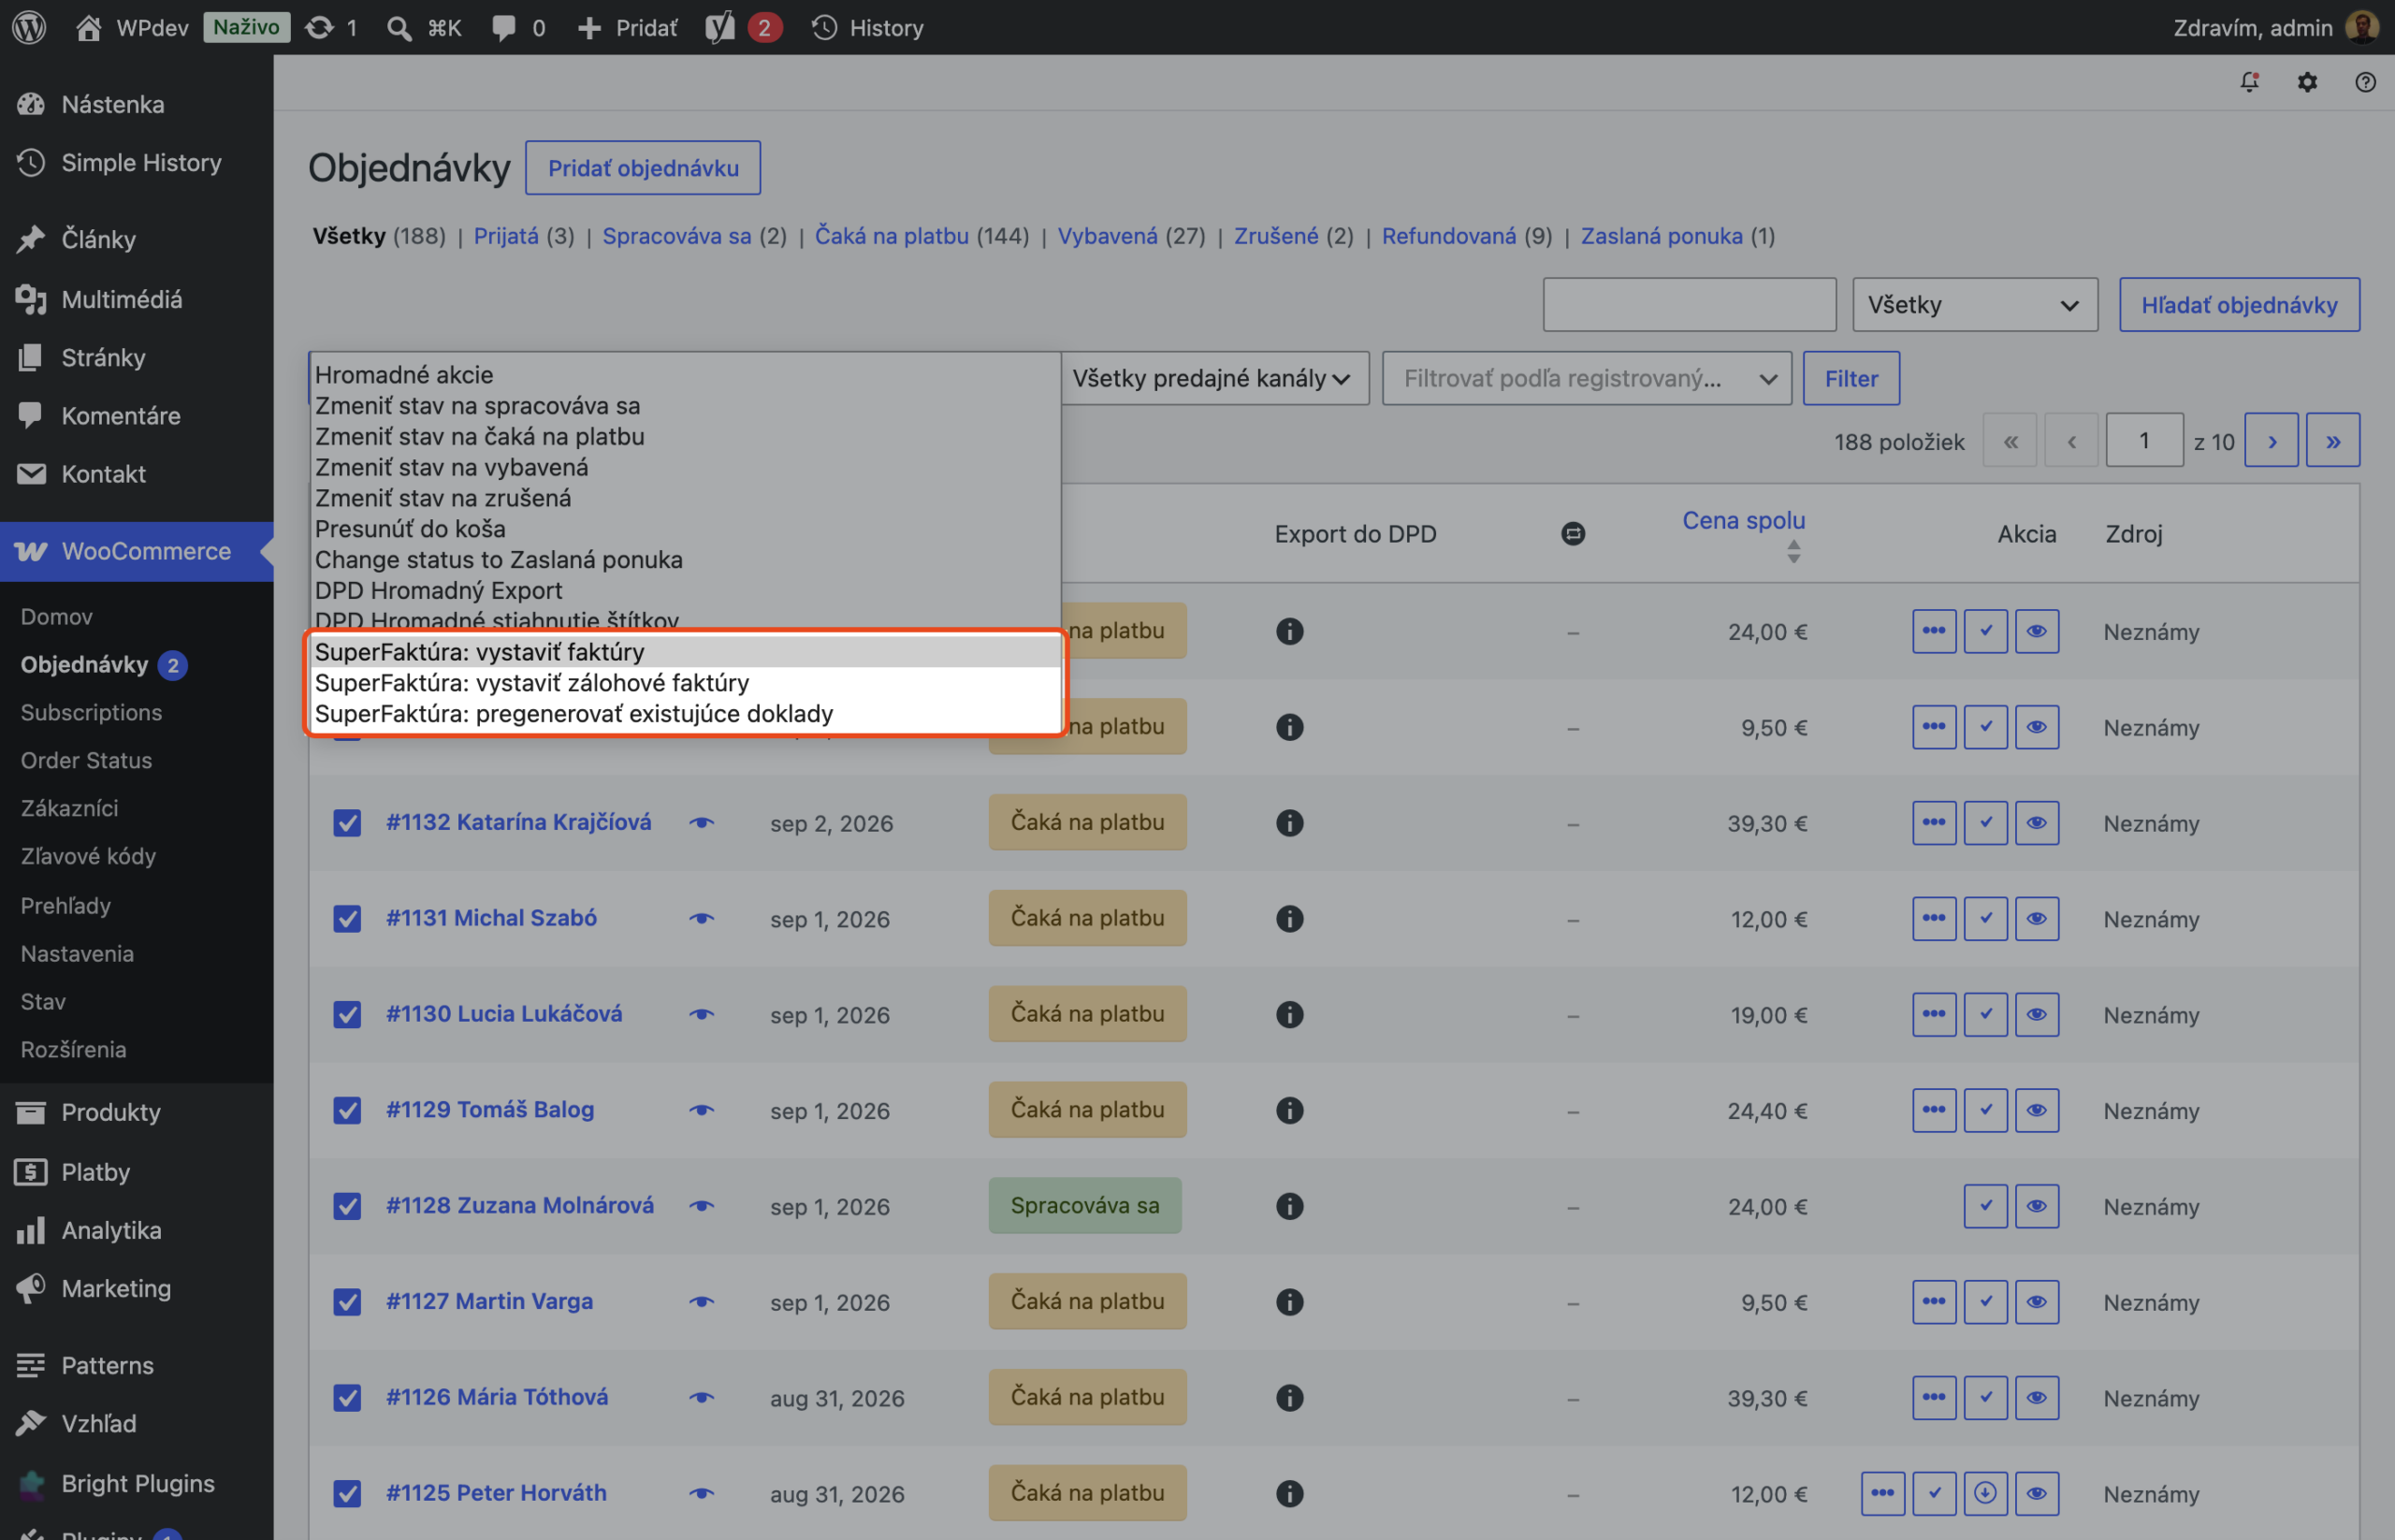Open Všetky predajné kanály dropdown

[x=1213, y=378]
